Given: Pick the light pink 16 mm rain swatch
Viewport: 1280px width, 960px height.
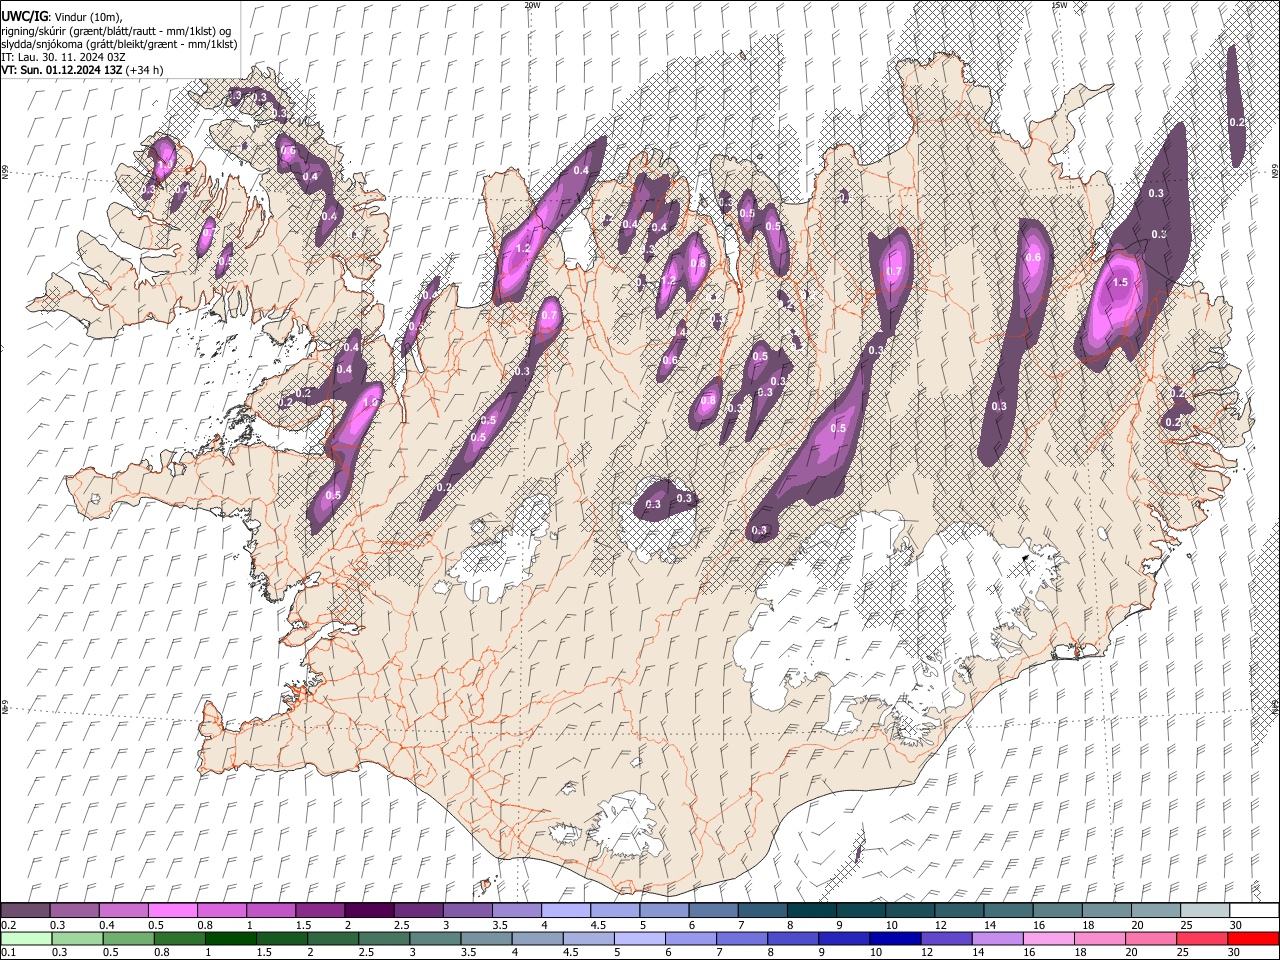Looking at the screenshot, I should (x=1048, y=938).
